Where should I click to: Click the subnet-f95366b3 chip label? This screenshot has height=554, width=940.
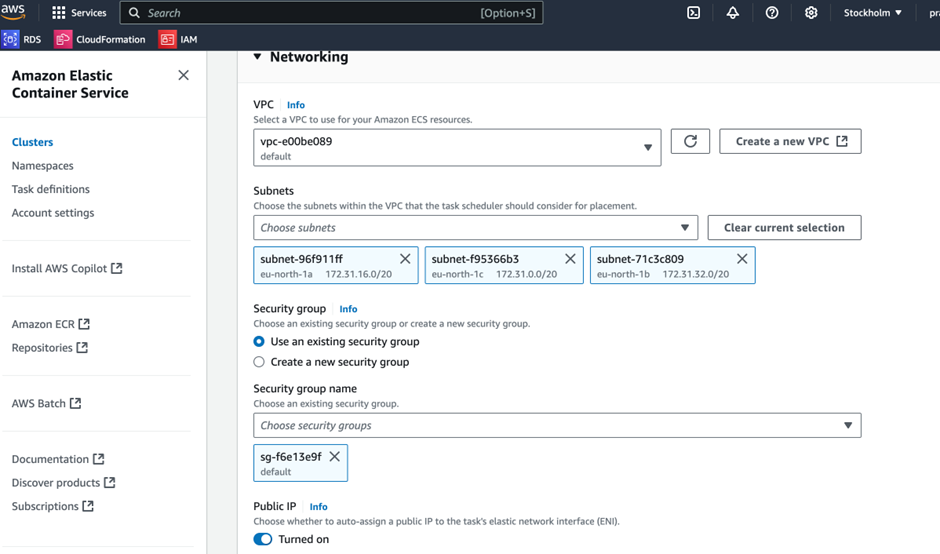475,259
